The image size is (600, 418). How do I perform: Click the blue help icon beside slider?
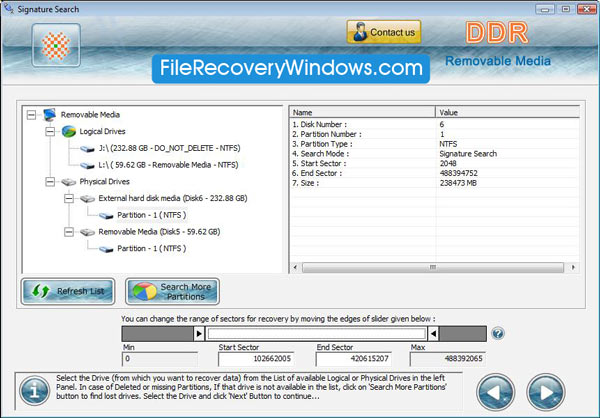click(497, 333)
